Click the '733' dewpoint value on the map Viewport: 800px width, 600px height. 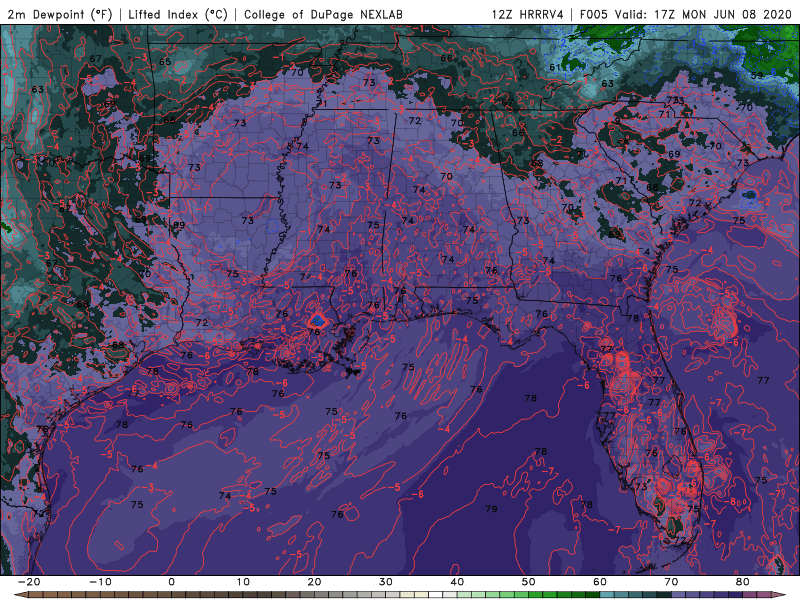(676, 100)
